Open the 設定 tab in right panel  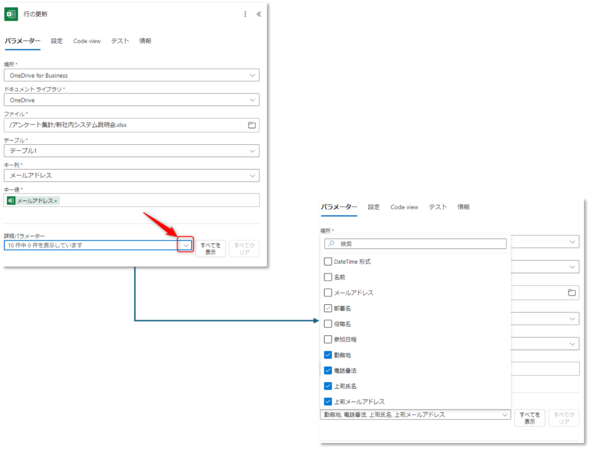tap(374, 207)
